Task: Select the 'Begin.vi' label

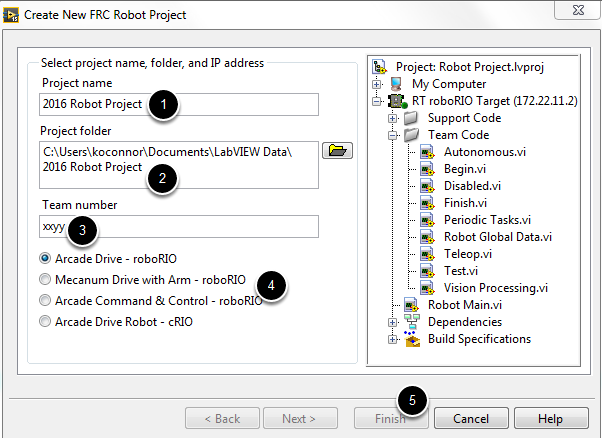Action: (x=465, y=169)
